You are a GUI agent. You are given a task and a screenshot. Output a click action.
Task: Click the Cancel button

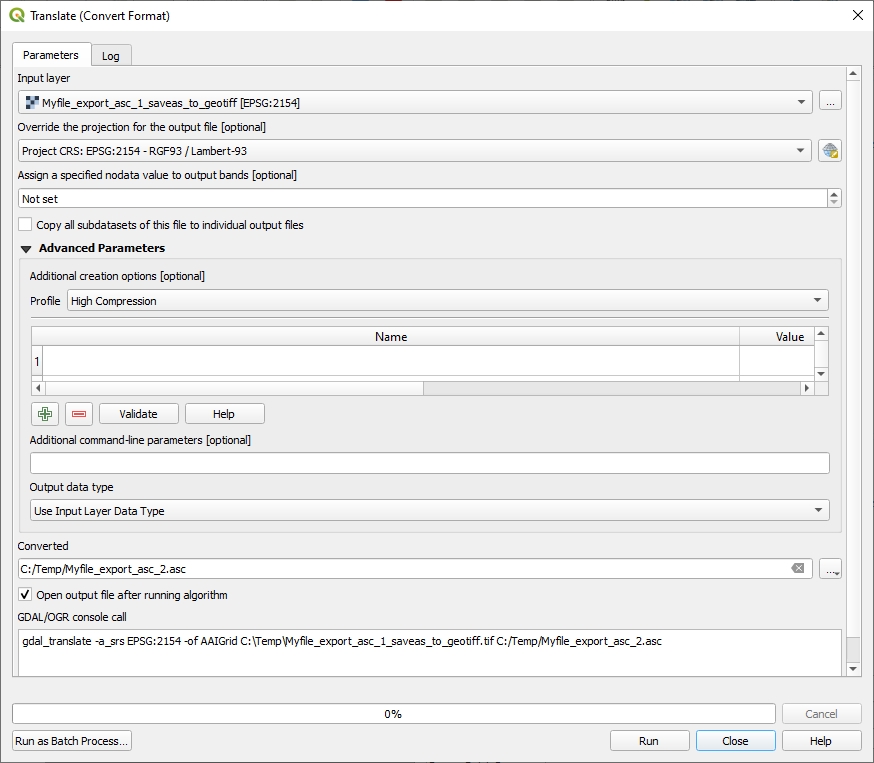[x=821, y=713]
